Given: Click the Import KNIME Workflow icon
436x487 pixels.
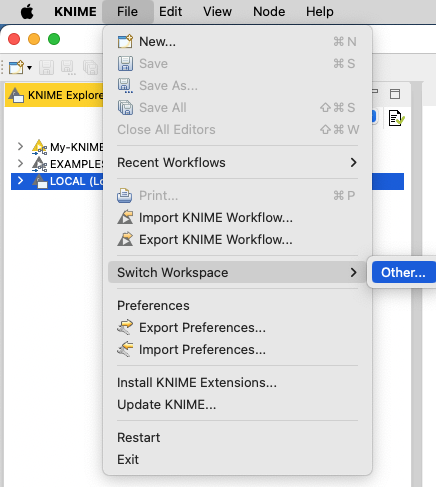Looking at the screenshot, I should [125, 217].
